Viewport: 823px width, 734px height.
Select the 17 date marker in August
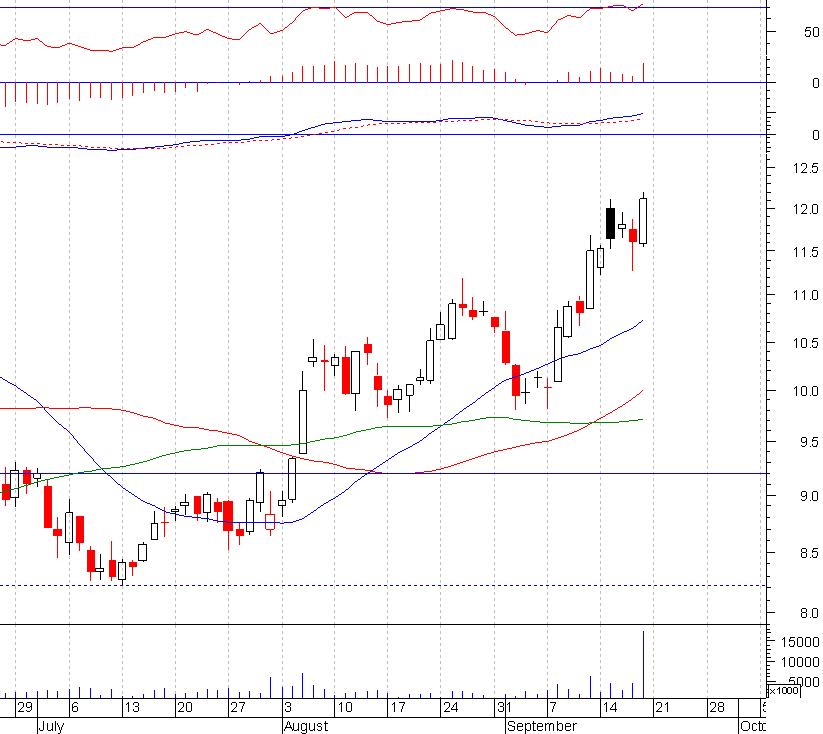pyautogui.click(x=398, y=707)
